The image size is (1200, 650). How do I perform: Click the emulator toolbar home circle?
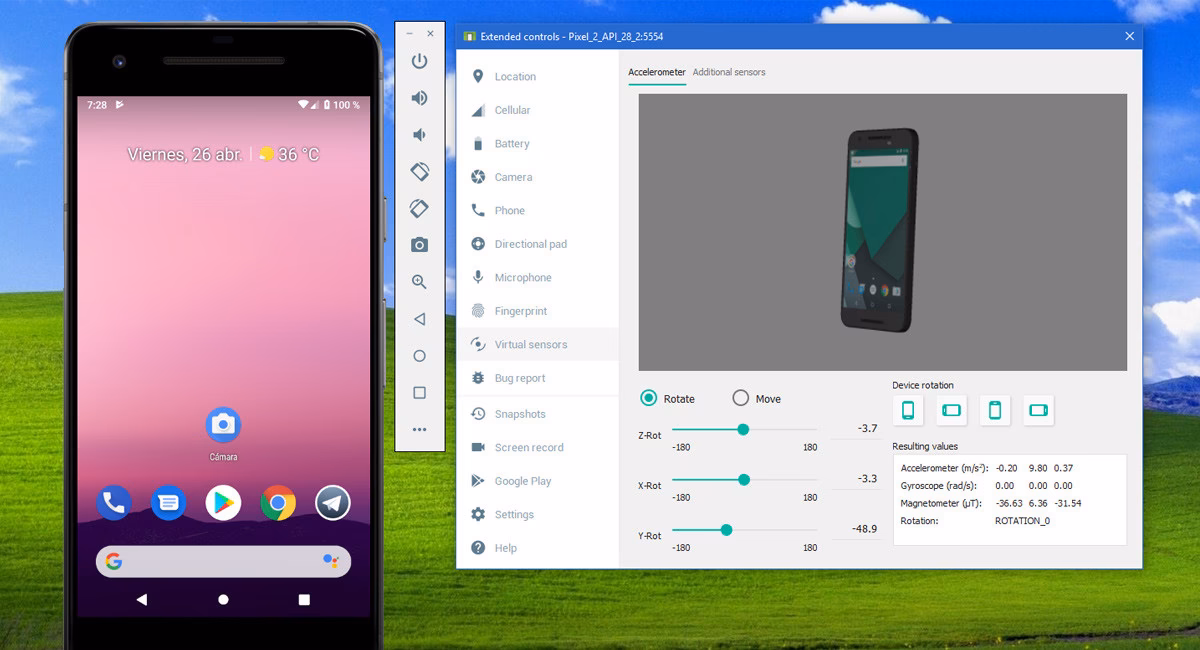419,356
